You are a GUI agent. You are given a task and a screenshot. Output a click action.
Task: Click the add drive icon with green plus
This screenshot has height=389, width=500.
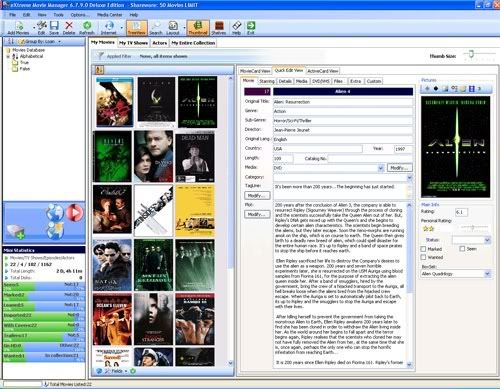[x=15, y=231]
